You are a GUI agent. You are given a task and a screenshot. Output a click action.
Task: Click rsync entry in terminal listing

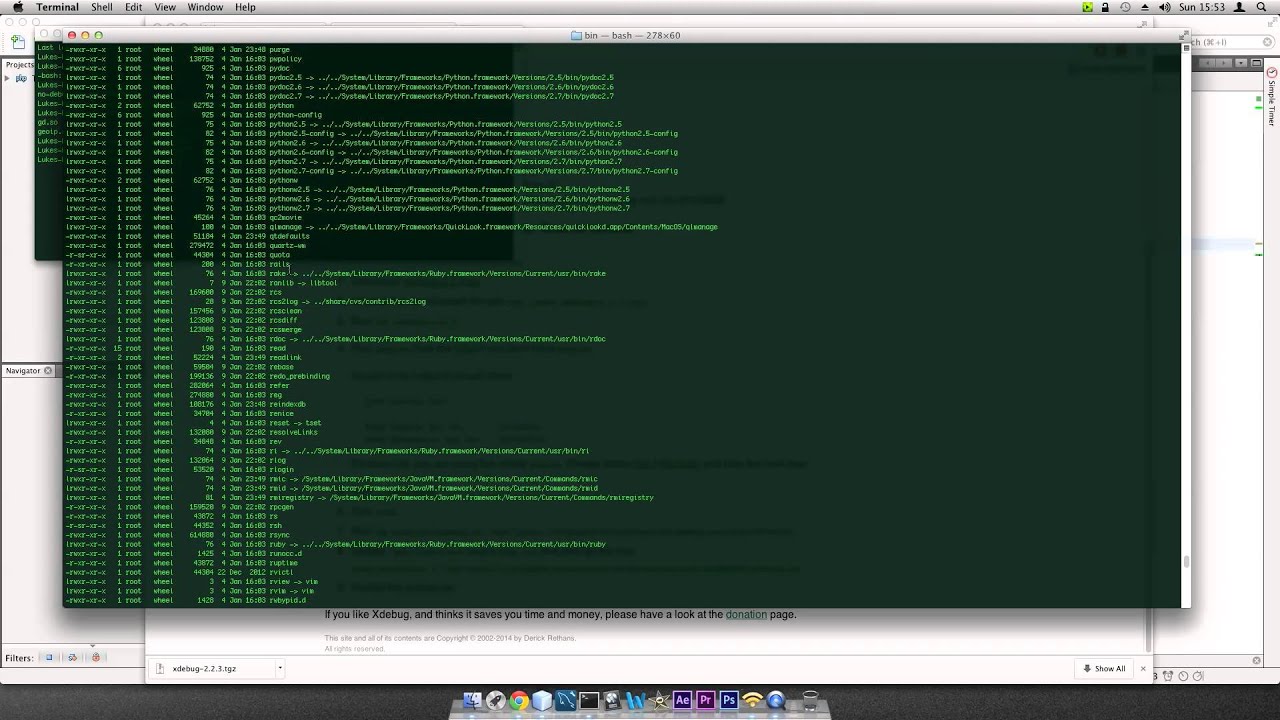tap(177, 535)
